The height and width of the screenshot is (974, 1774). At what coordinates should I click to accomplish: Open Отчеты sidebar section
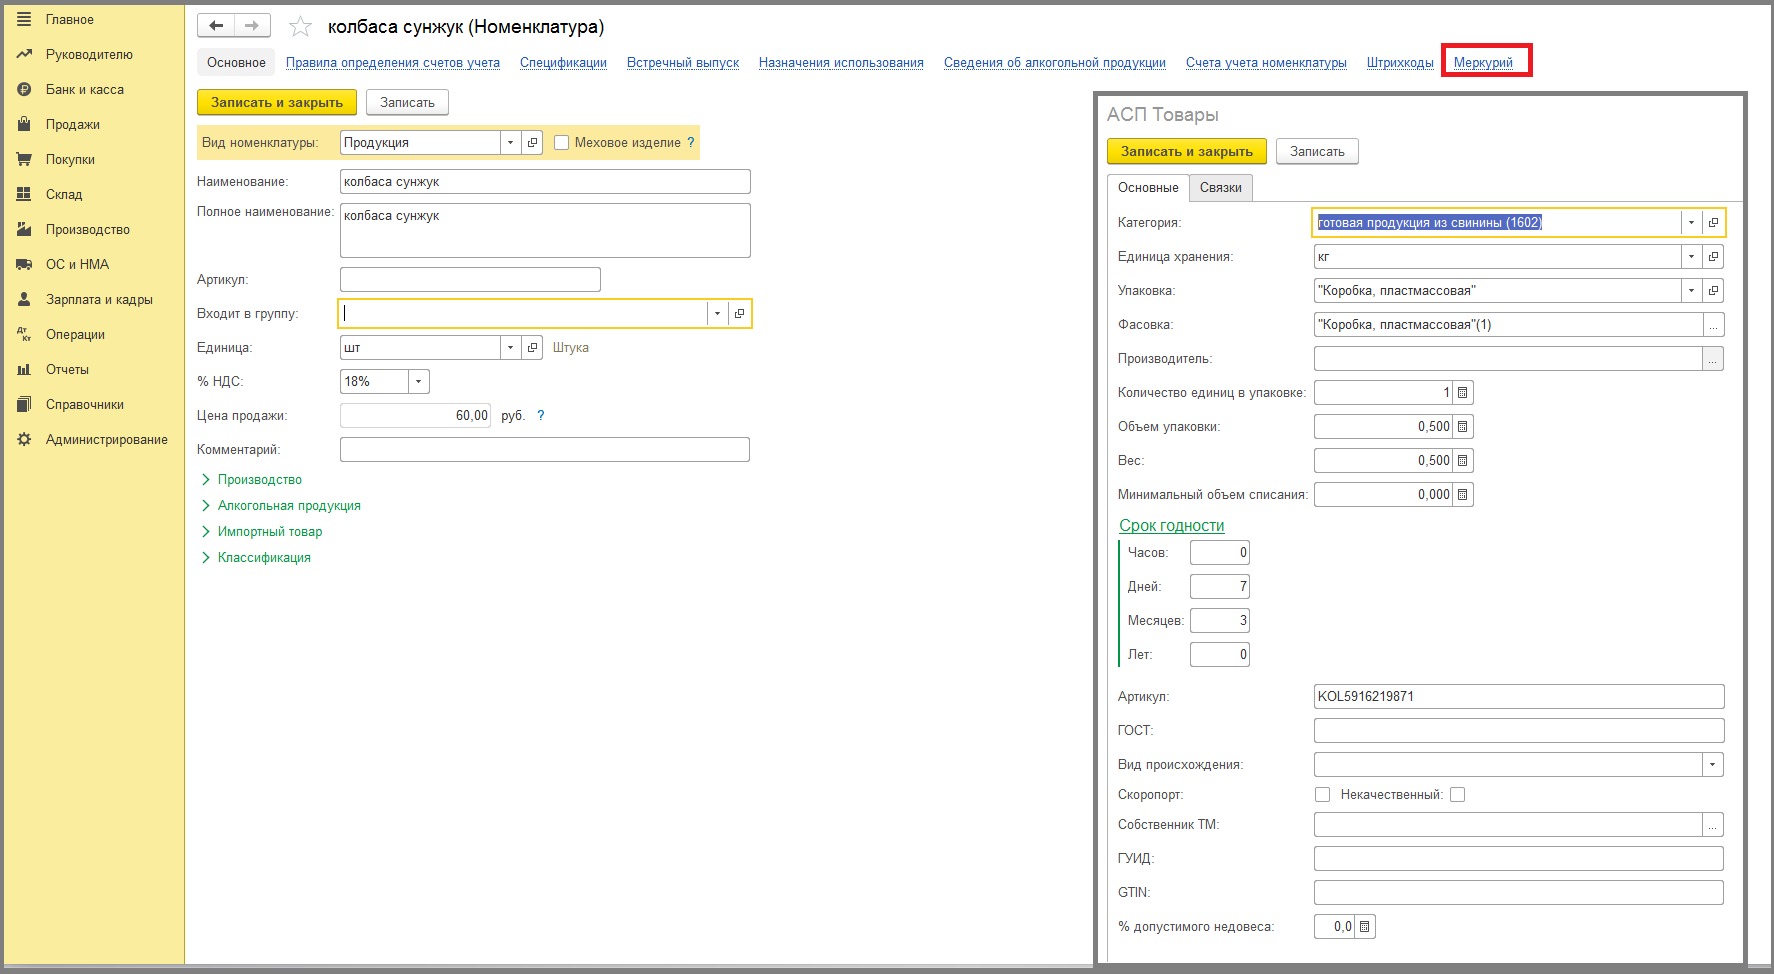coord(67,369)
